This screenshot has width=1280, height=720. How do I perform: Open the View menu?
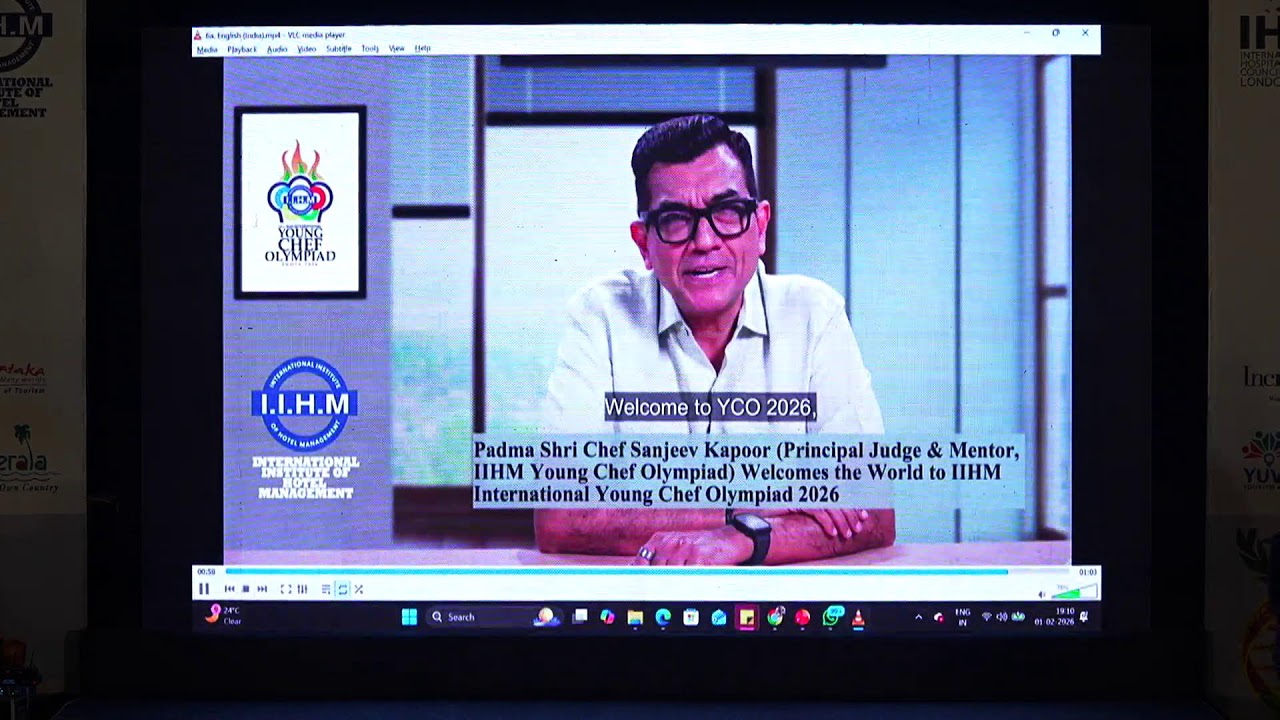pos(397,49)
